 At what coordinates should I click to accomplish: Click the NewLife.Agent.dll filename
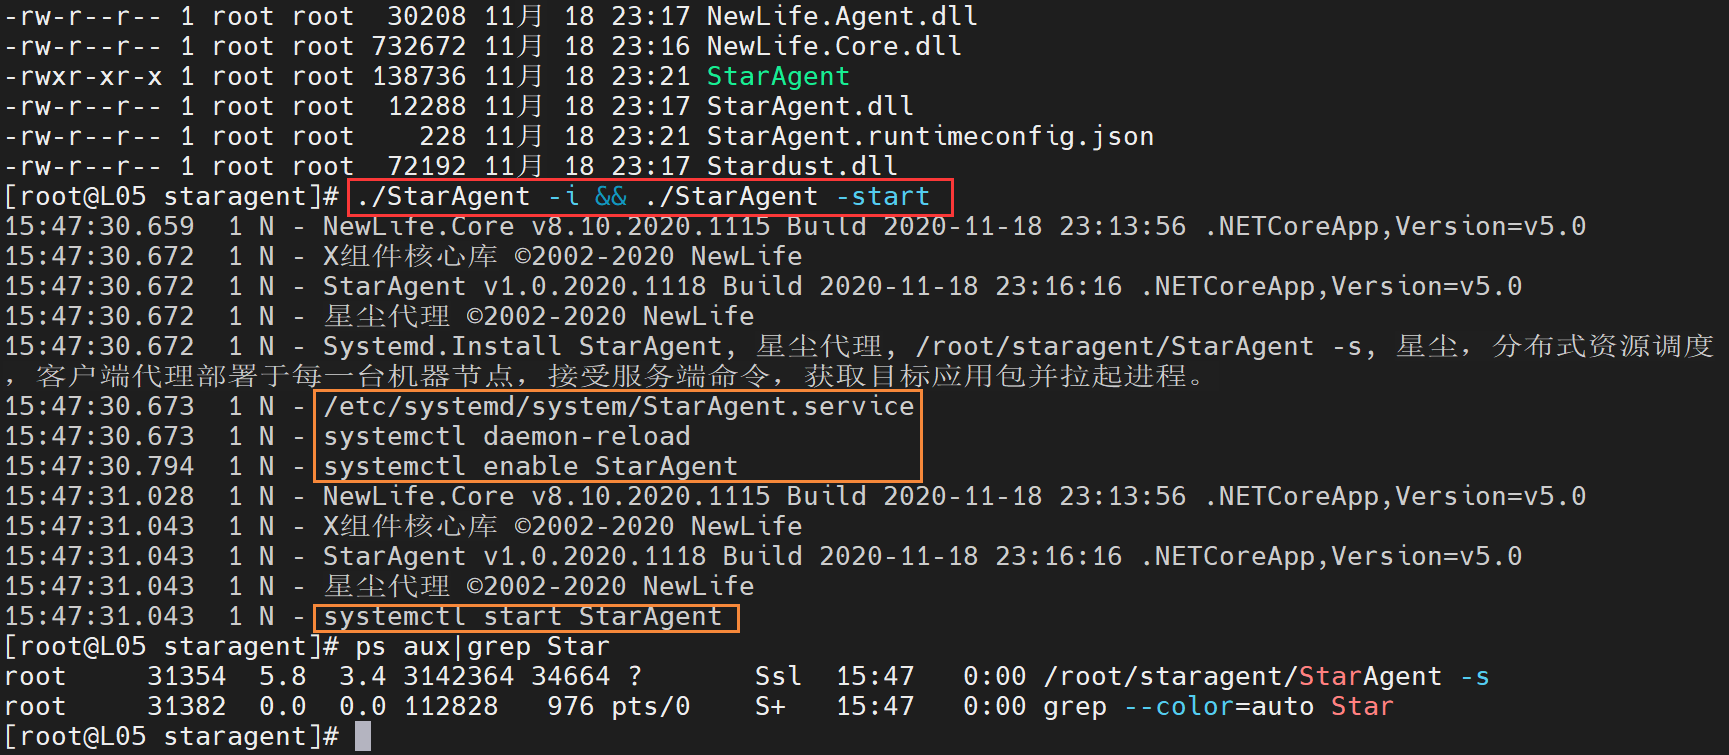[842, 16]
